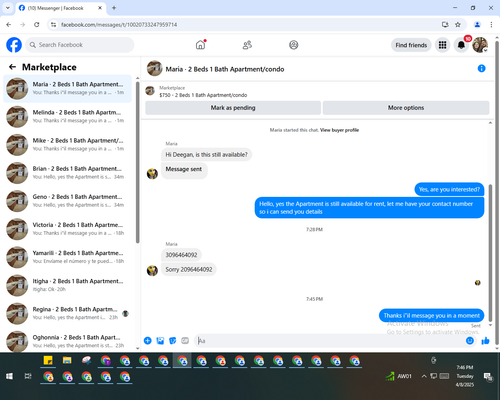Viewport: 500px width, 400px height.
Task: Send a thumbs up like
Action: point(485,341)
